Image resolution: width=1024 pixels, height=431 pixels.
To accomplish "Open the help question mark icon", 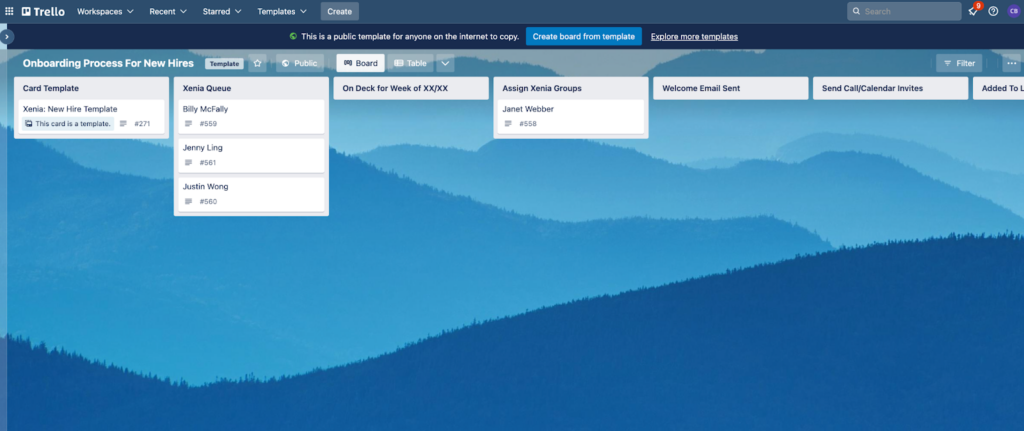I will coord(993,11).
